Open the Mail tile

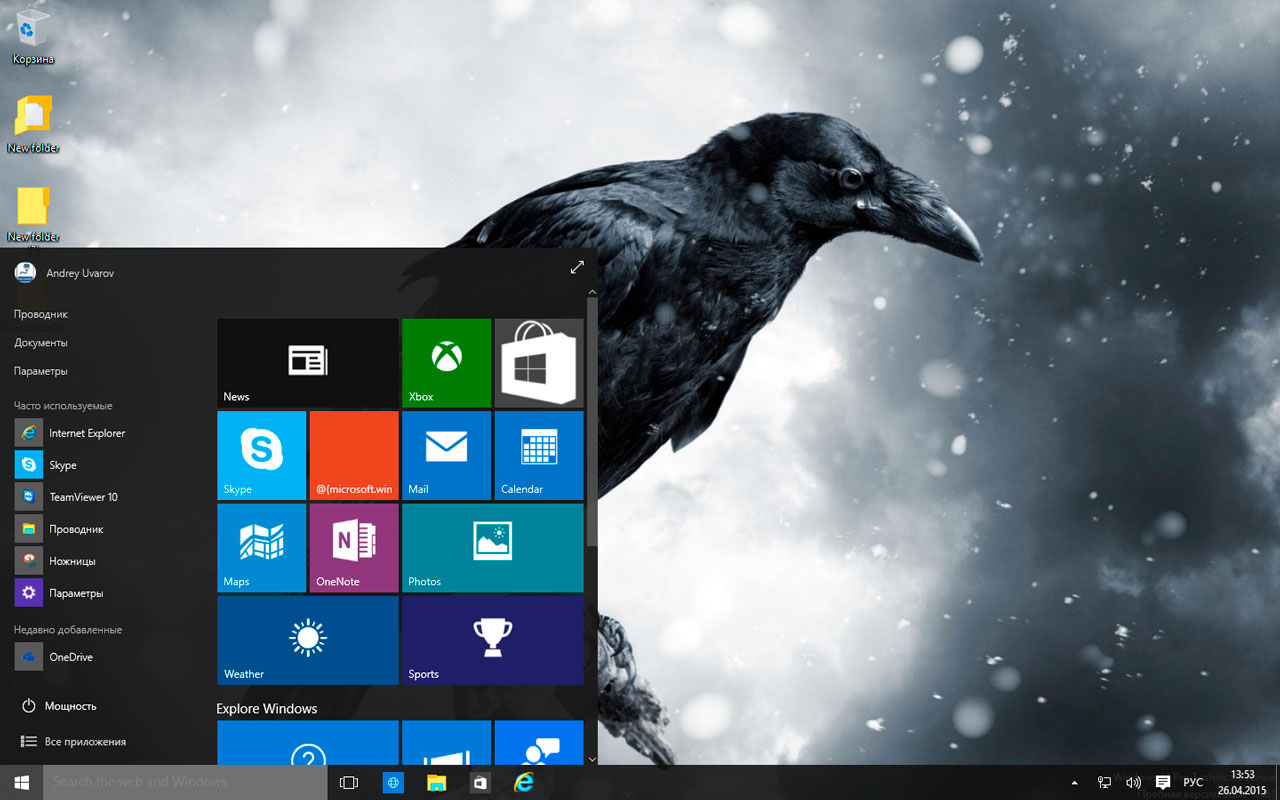(446, 455)
